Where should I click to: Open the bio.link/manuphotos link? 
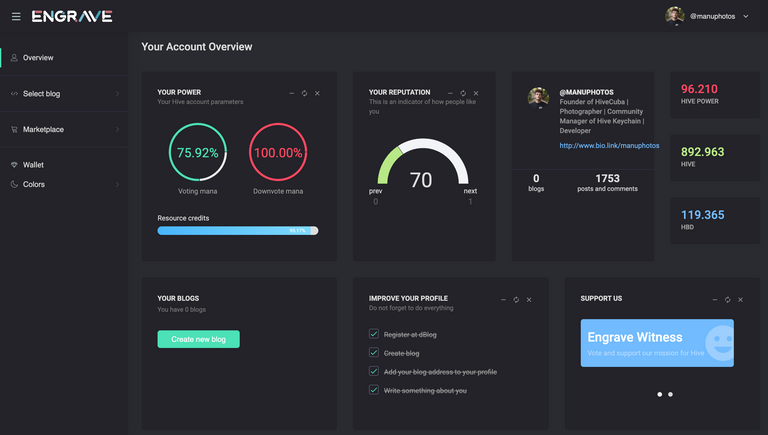[609, 145]
